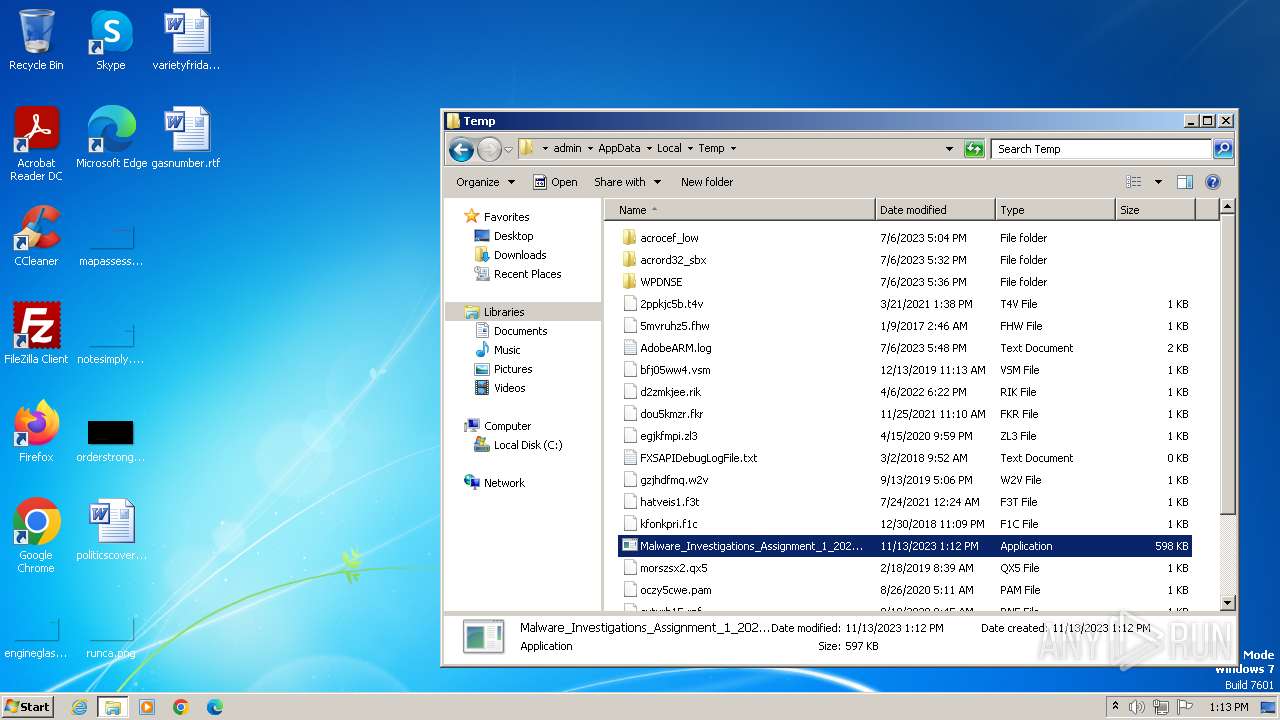Open recent pages dropdown beside Forward

pyautogui.click(x=508, y=150)
